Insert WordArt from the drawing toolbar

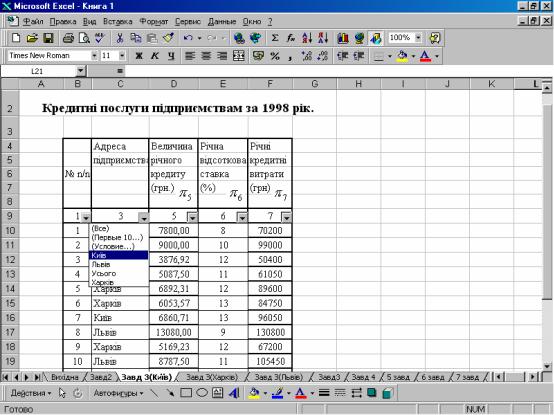[234, 393]
